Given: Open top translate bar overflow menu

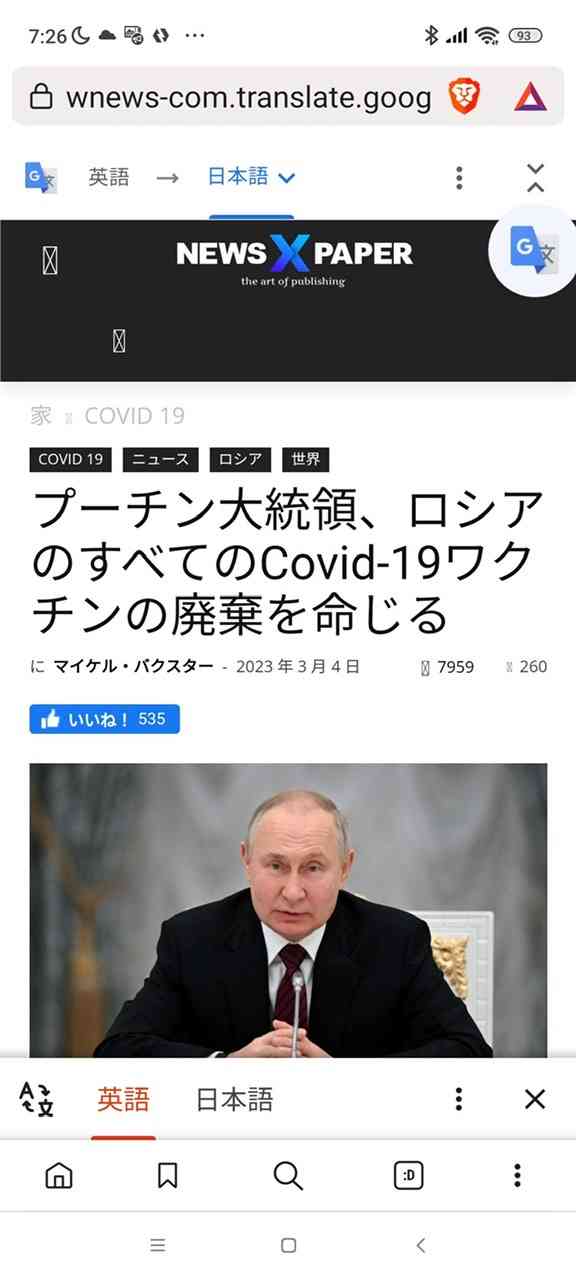Looking at the screenshot, I should point(459,178).
